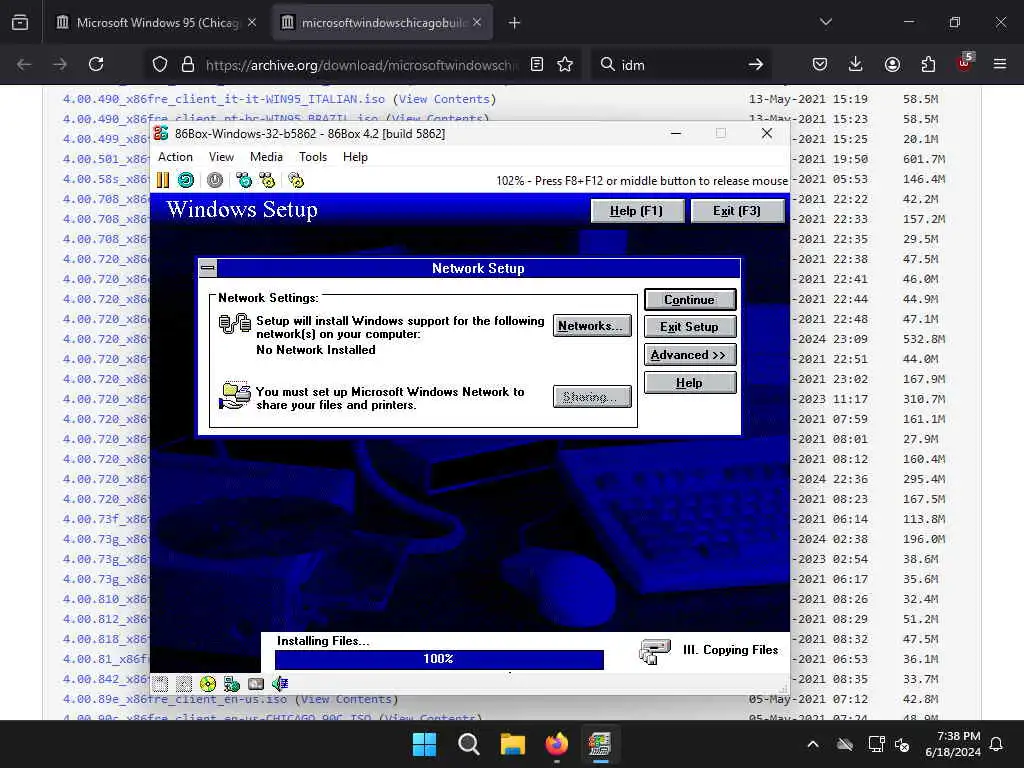
Task: Open Firefox hamburger application menu
Action: pyautogui.click(x=1000, y=64)
